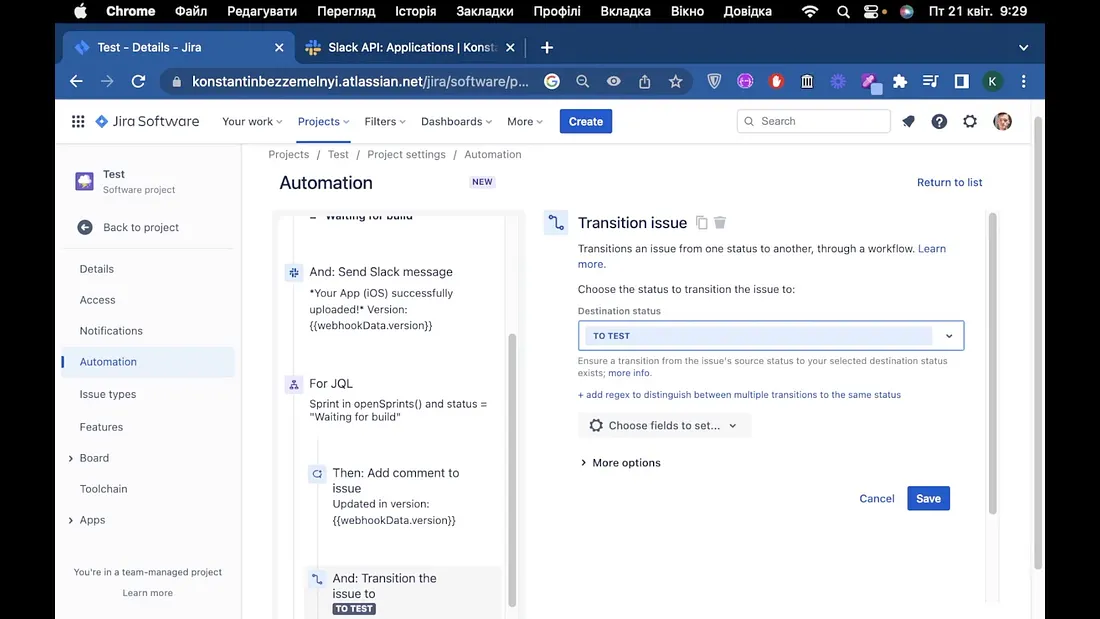Click the rule component list scrollbar
The width and height of the screenshot is (1100, 619).
coord(512,470)
